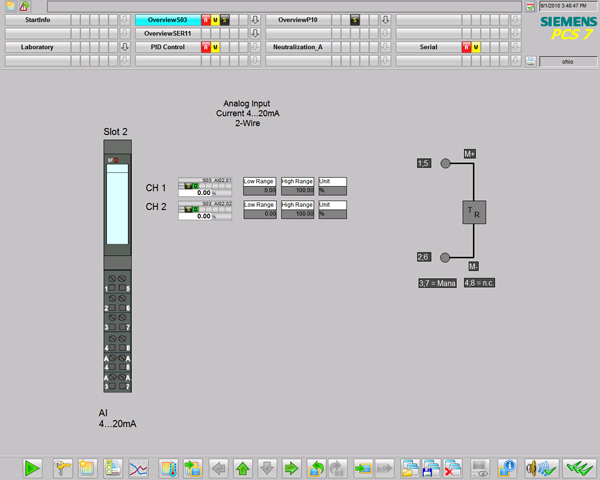Click the status indicator beside OverviewP10

tap(356, 20)
